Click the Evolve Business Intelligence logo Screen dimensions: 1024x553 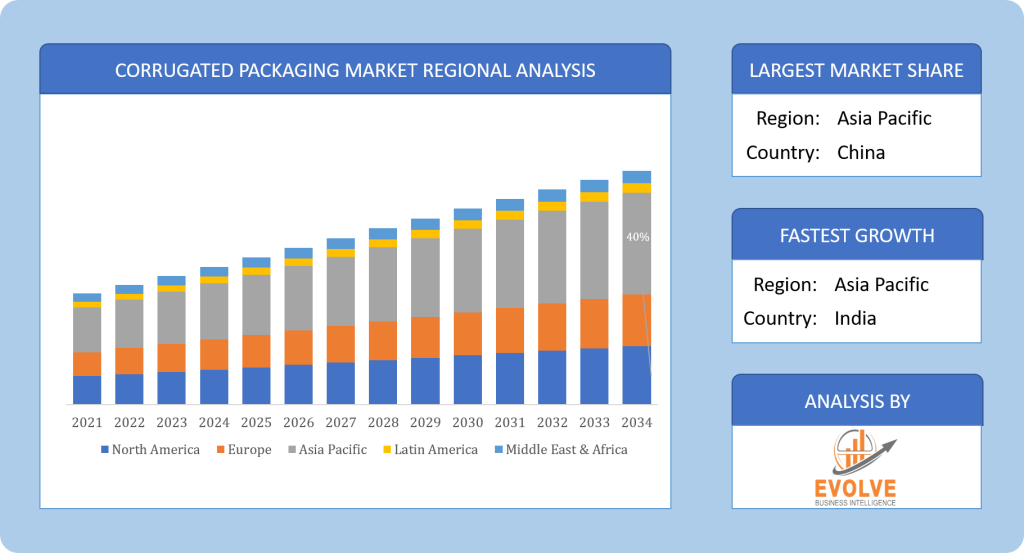tap(856, 467)
